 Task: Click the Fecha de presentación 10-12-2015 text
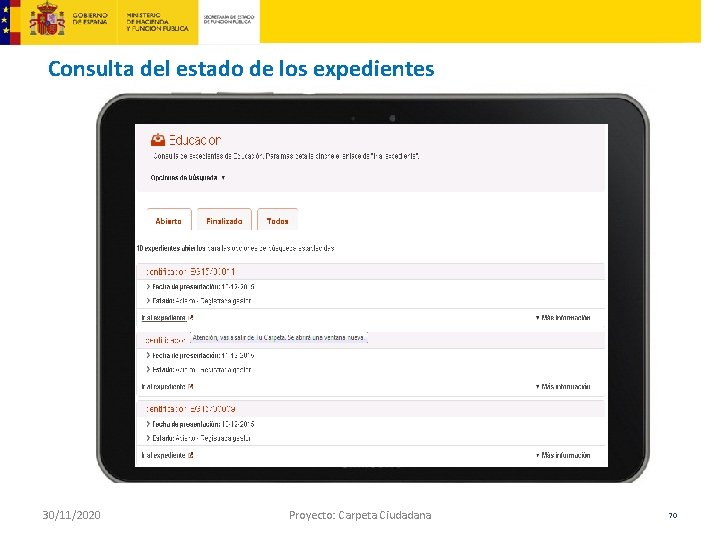[x=203, y=424]
